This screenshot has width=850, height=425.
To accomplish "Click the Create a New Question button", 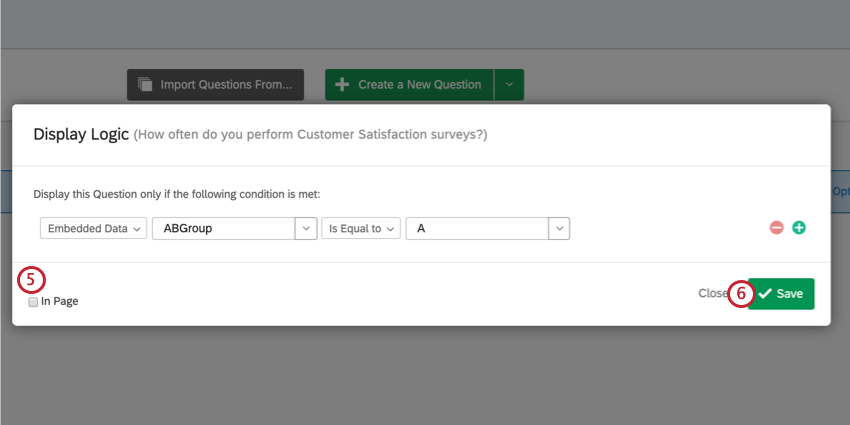I will click(x=410, y=85).
